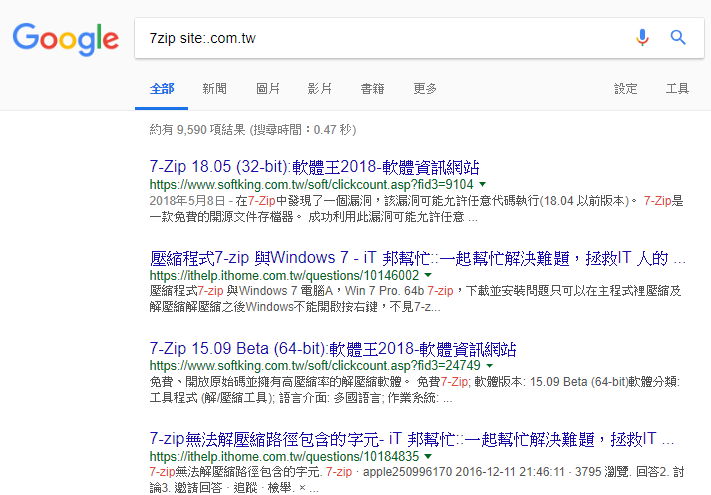
Task: Switch to the 新聞 tab
Action: 214,89
